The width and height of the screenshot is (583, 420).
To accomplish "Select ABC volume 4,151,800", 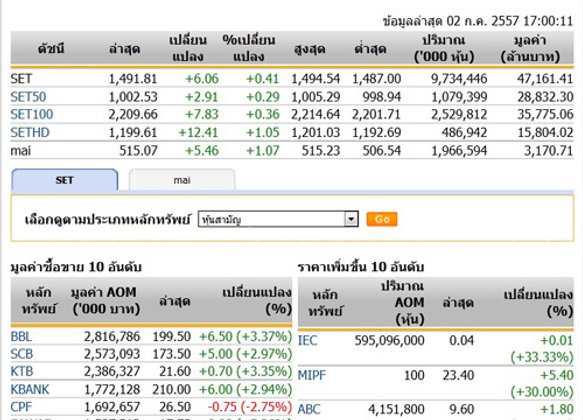I will pos(396,410).
